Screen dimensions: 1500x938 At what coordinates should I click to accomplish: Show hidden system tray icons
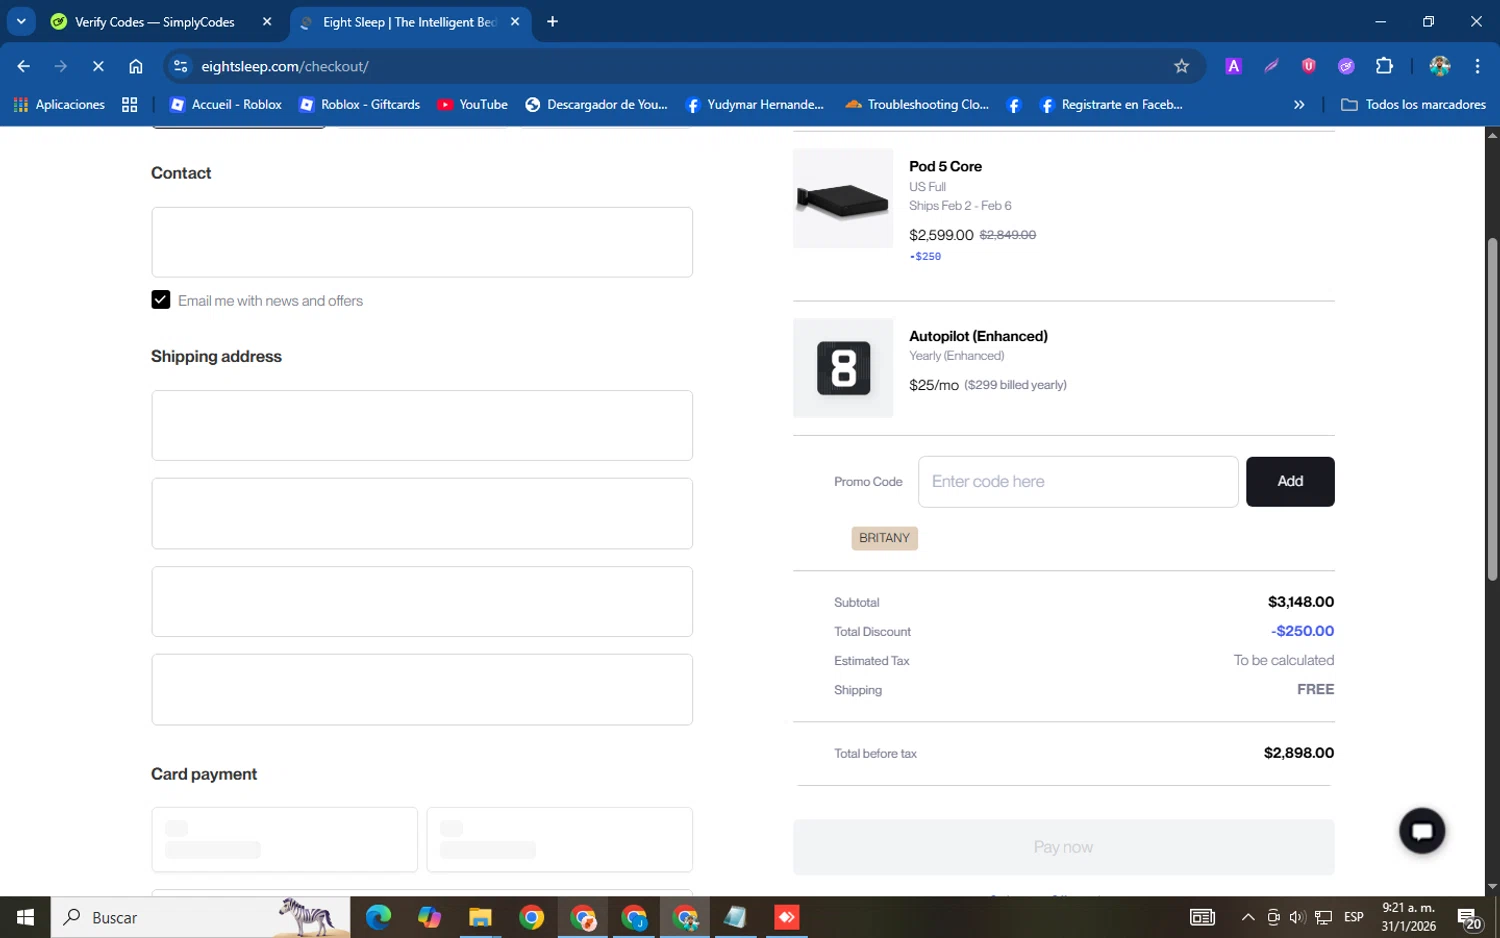pyautogui.click(x=1248, y=917)
